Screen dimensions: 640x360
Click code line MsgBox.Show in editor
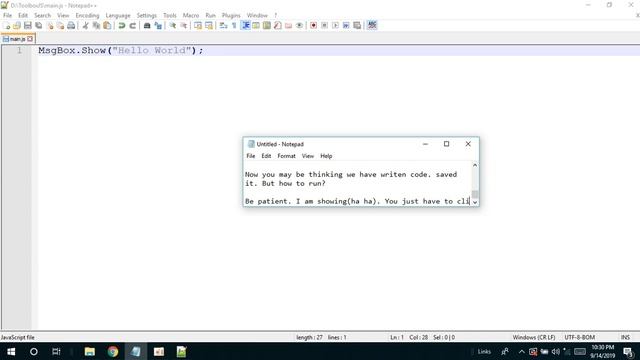click(x=120, y=51)
